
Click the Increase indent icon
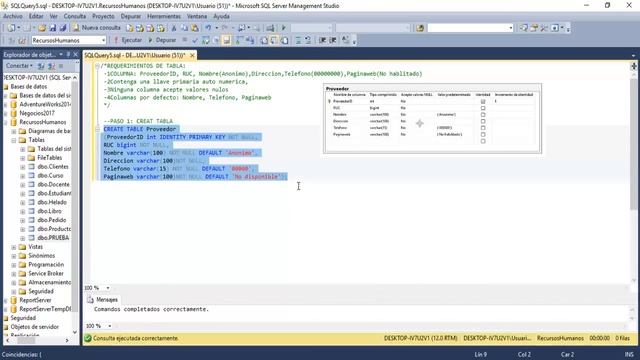click(333, 40)
